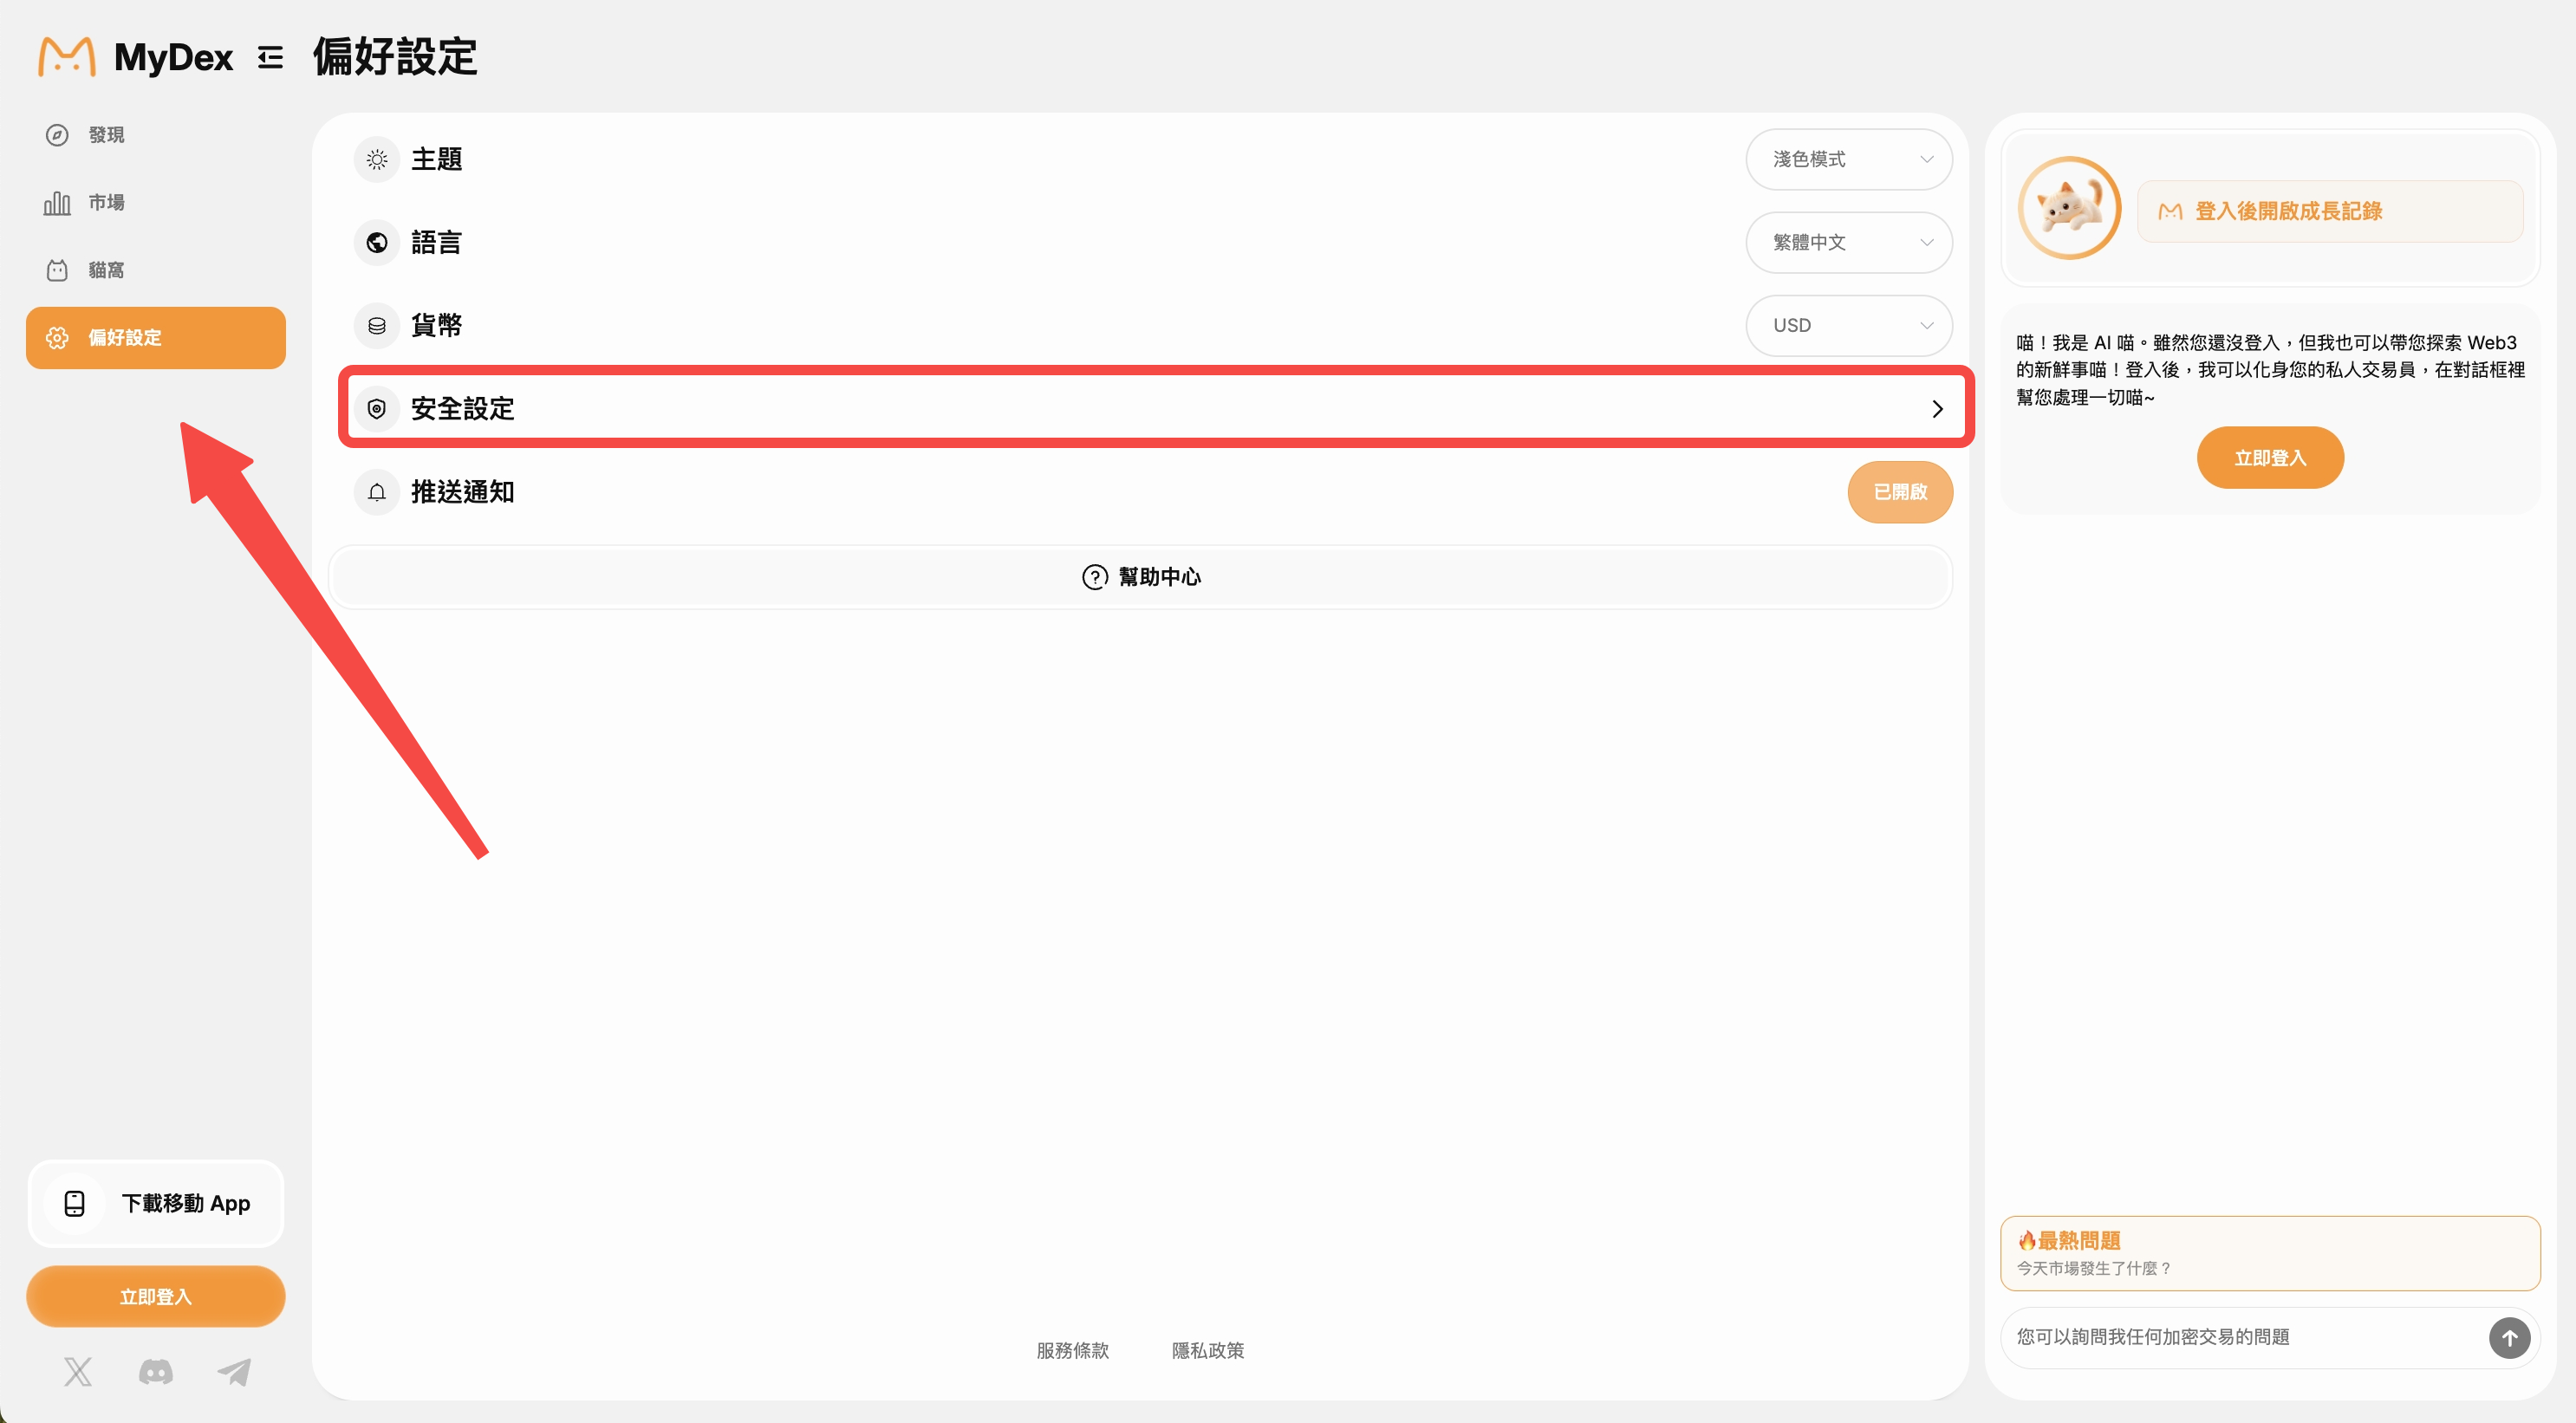
Task: Open X (Twitter) social link icon
Action: 78,1371
